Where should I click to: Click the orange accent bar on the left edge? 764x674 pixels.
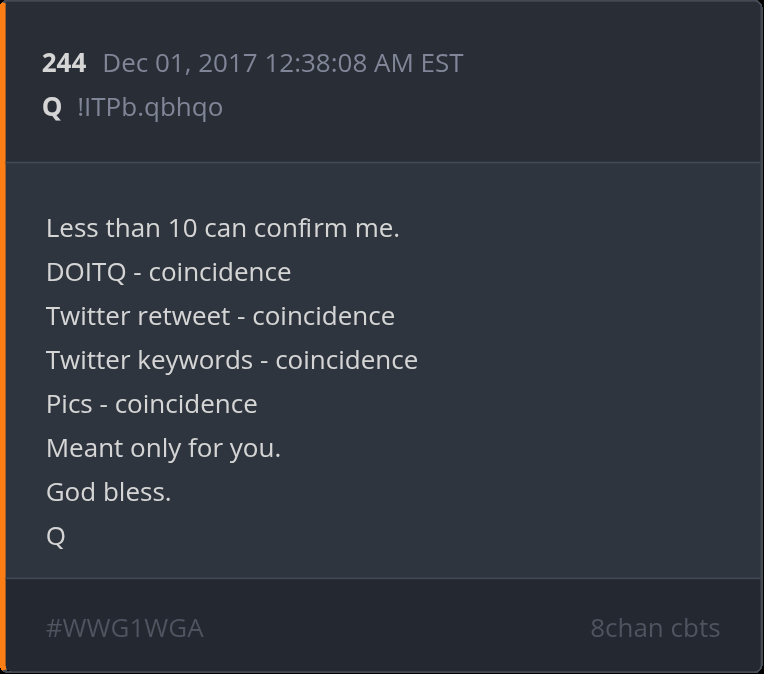pos(3,337)
